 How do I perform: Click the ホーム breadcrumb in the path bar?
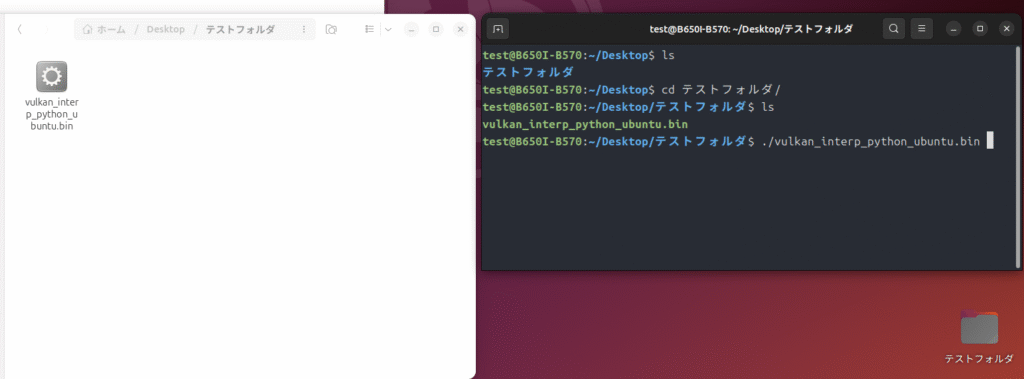(x=104, y=29)
